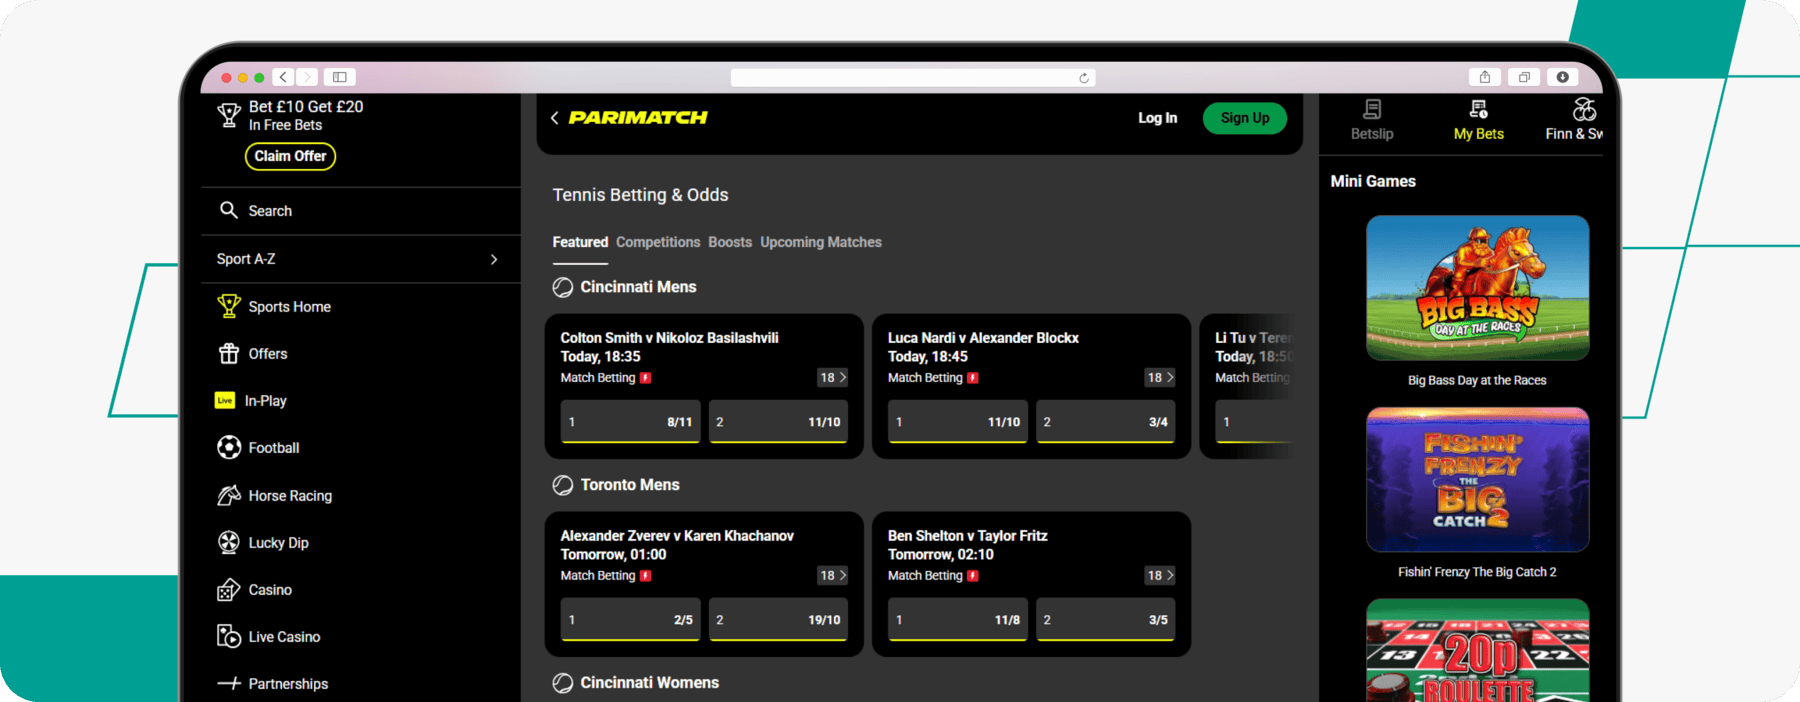Click the Search magnifier icon
1800x702 pixels.
(x=229, y=210)
